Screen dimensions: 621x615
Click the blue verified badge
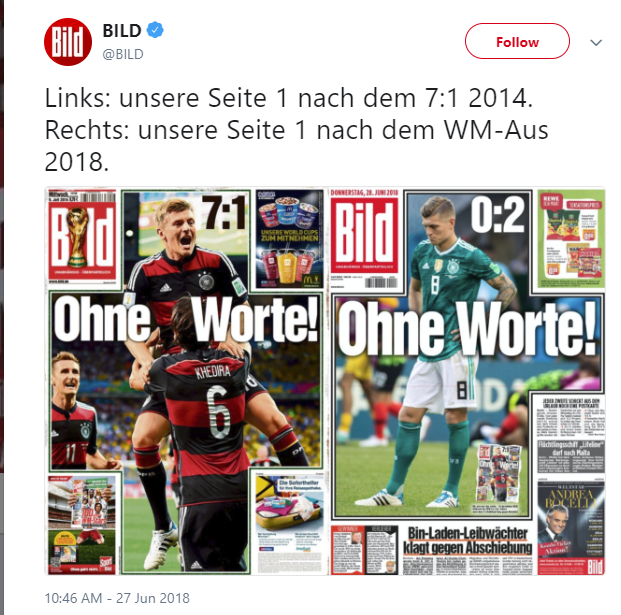[155, 30]
